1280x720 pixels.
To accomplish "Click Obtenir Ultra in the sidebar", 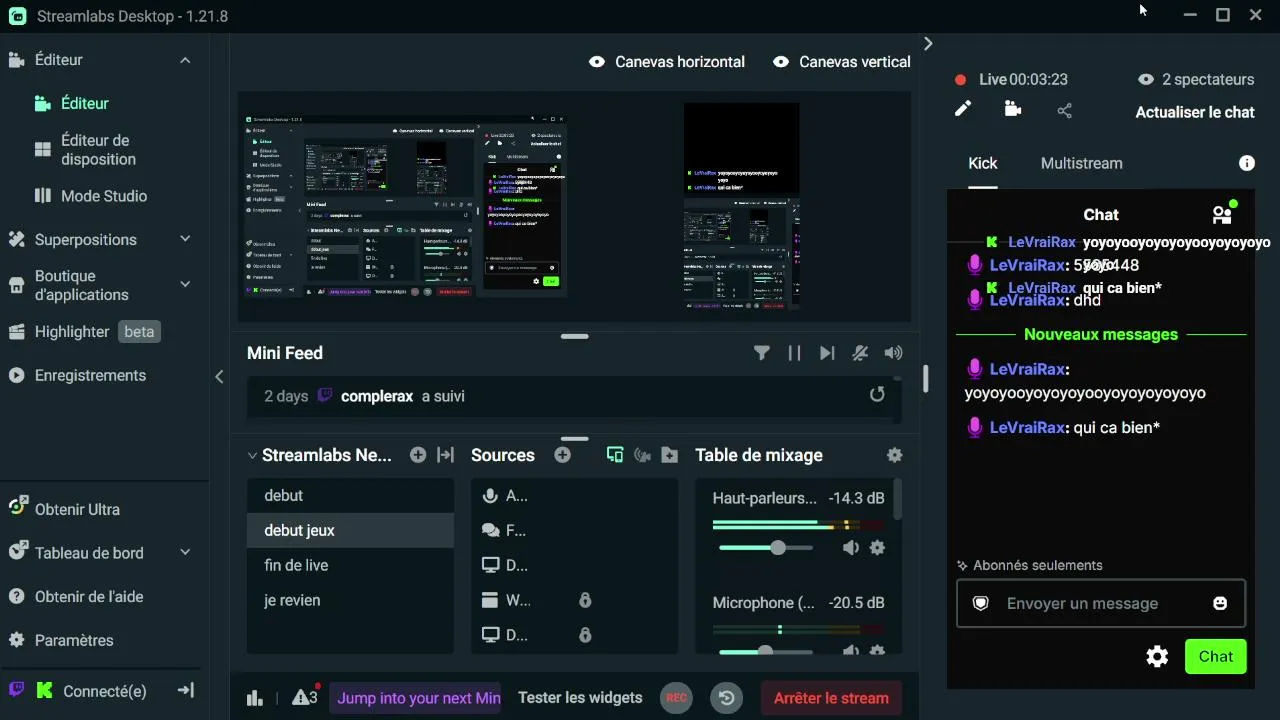I will pyautogui.click(x=64, y=509).
